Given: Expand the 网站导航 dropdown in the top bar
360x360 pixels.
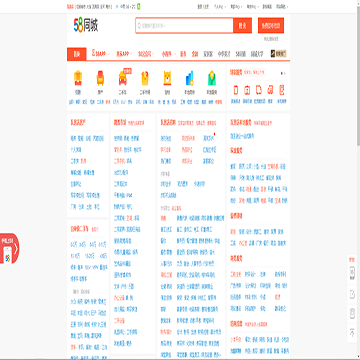Looking at the screenshot, I should (x=282, y=6).
